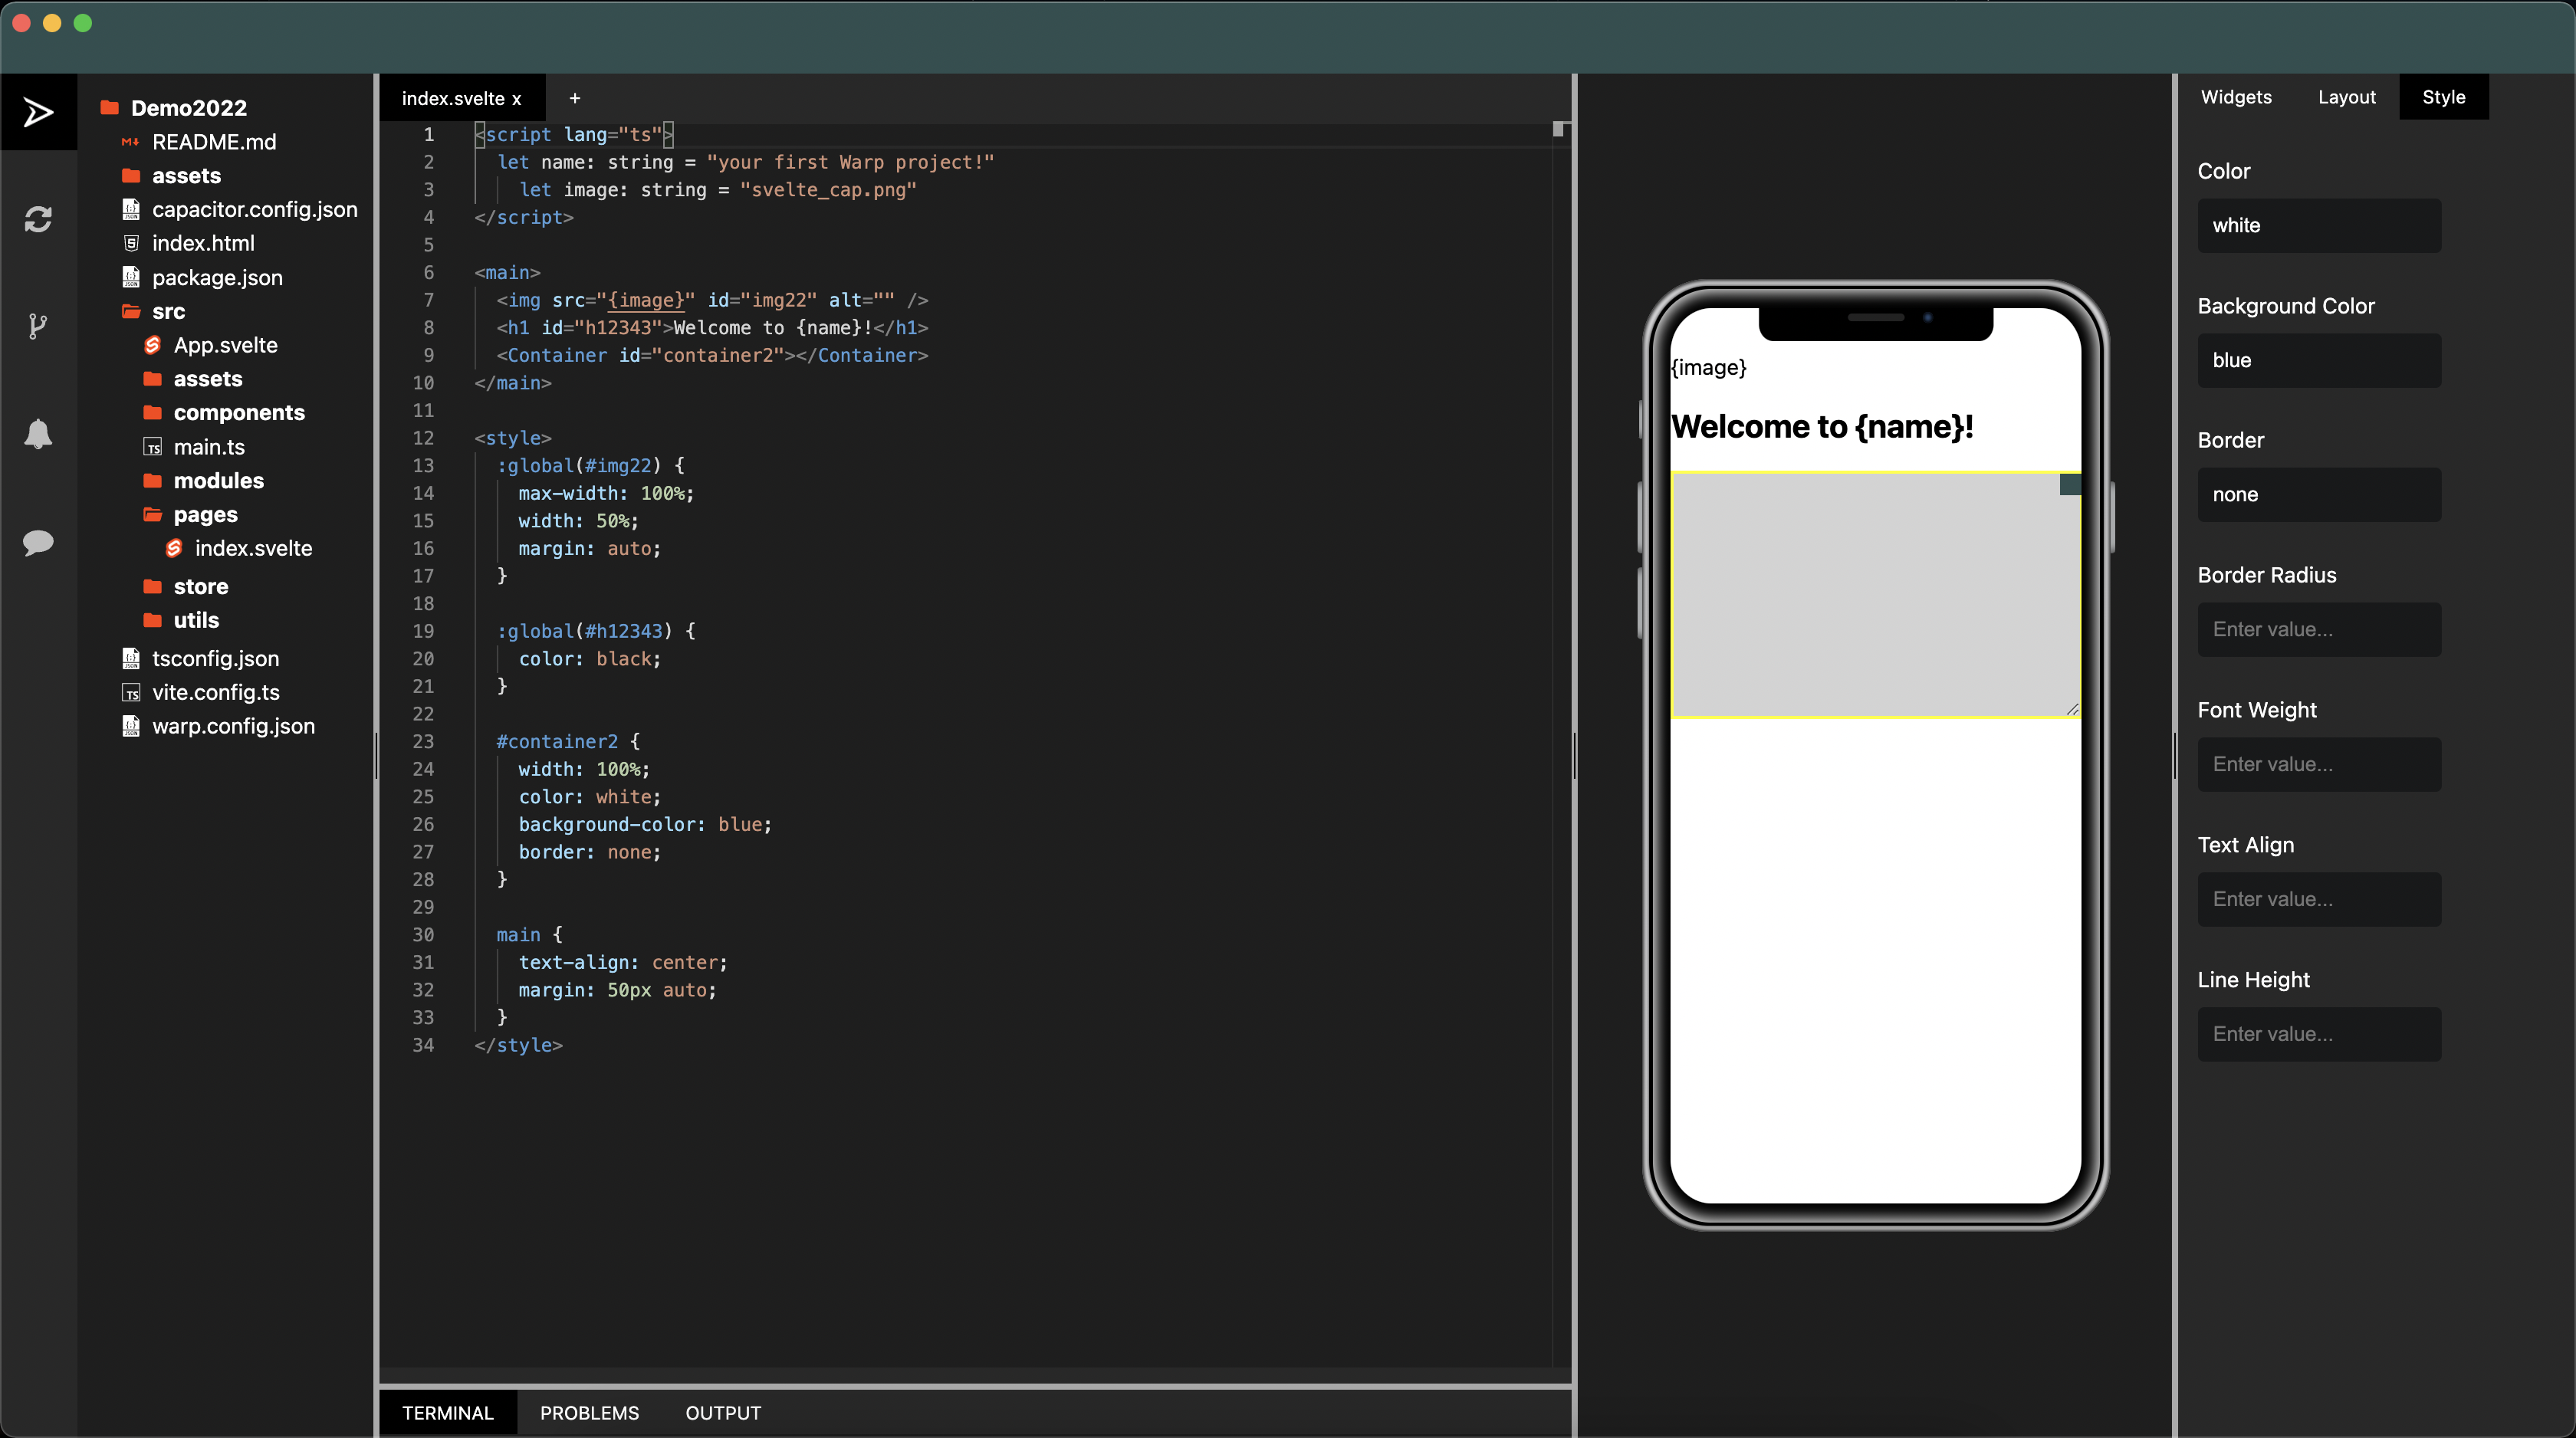The height and width of the screenshot is (1438, 2576).
Task: Click the README.md markdown file icon
Action: pyautogui.click(x=130, y=142)
